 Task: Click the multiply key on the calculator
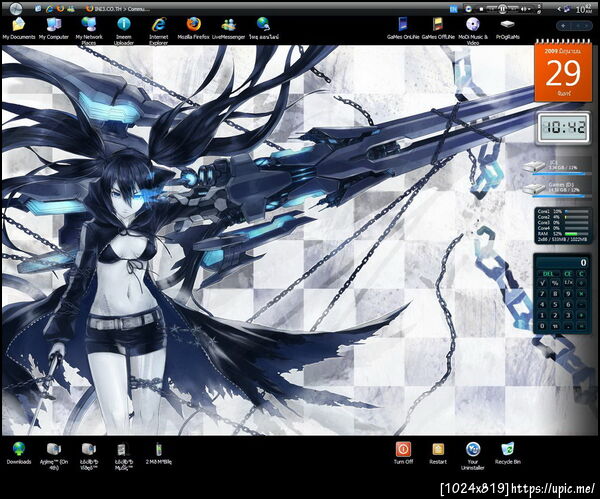click(581, 294)
